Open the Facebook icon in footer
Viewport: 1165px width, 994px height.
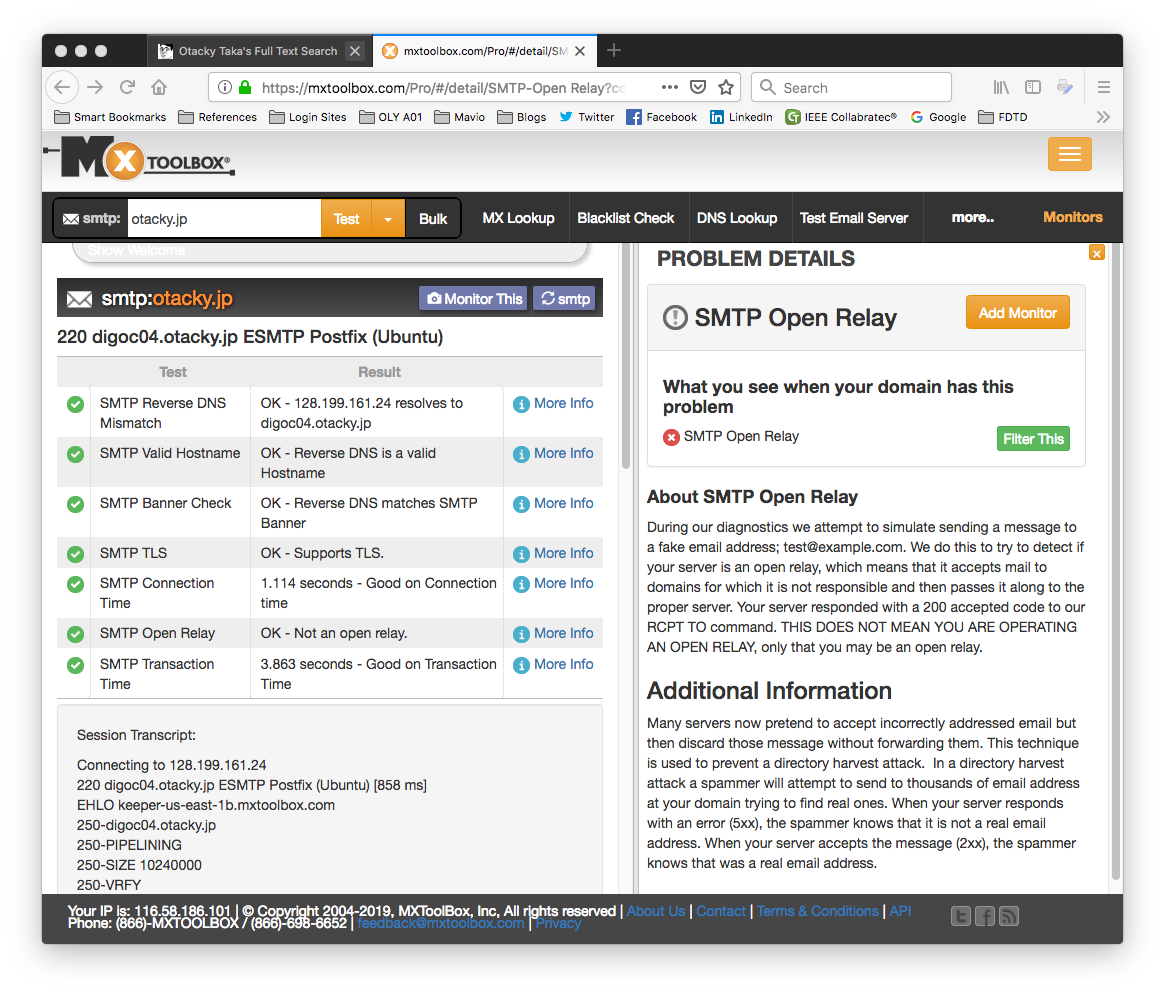pos(984,916)
